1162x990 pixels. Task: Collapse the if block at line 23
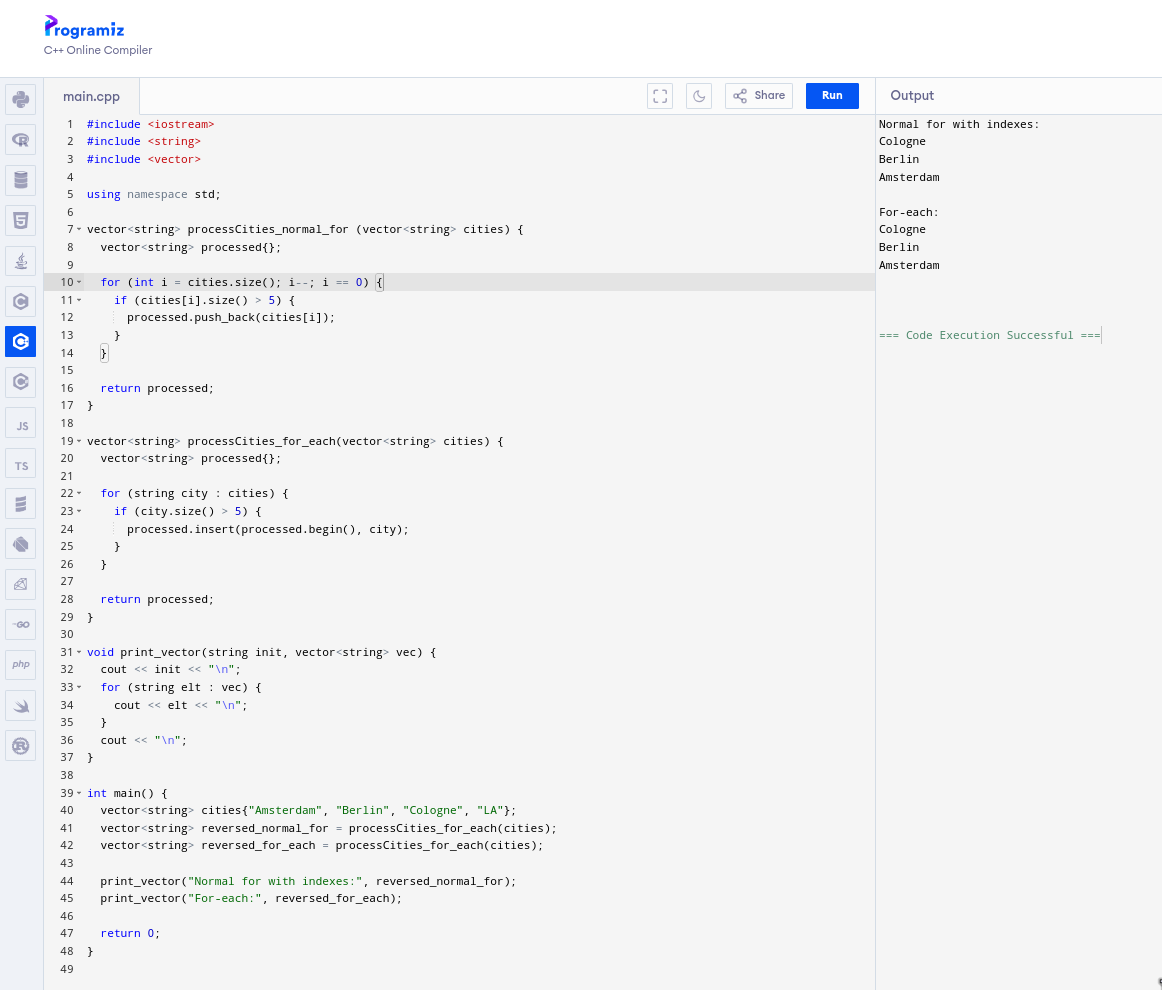79,511
